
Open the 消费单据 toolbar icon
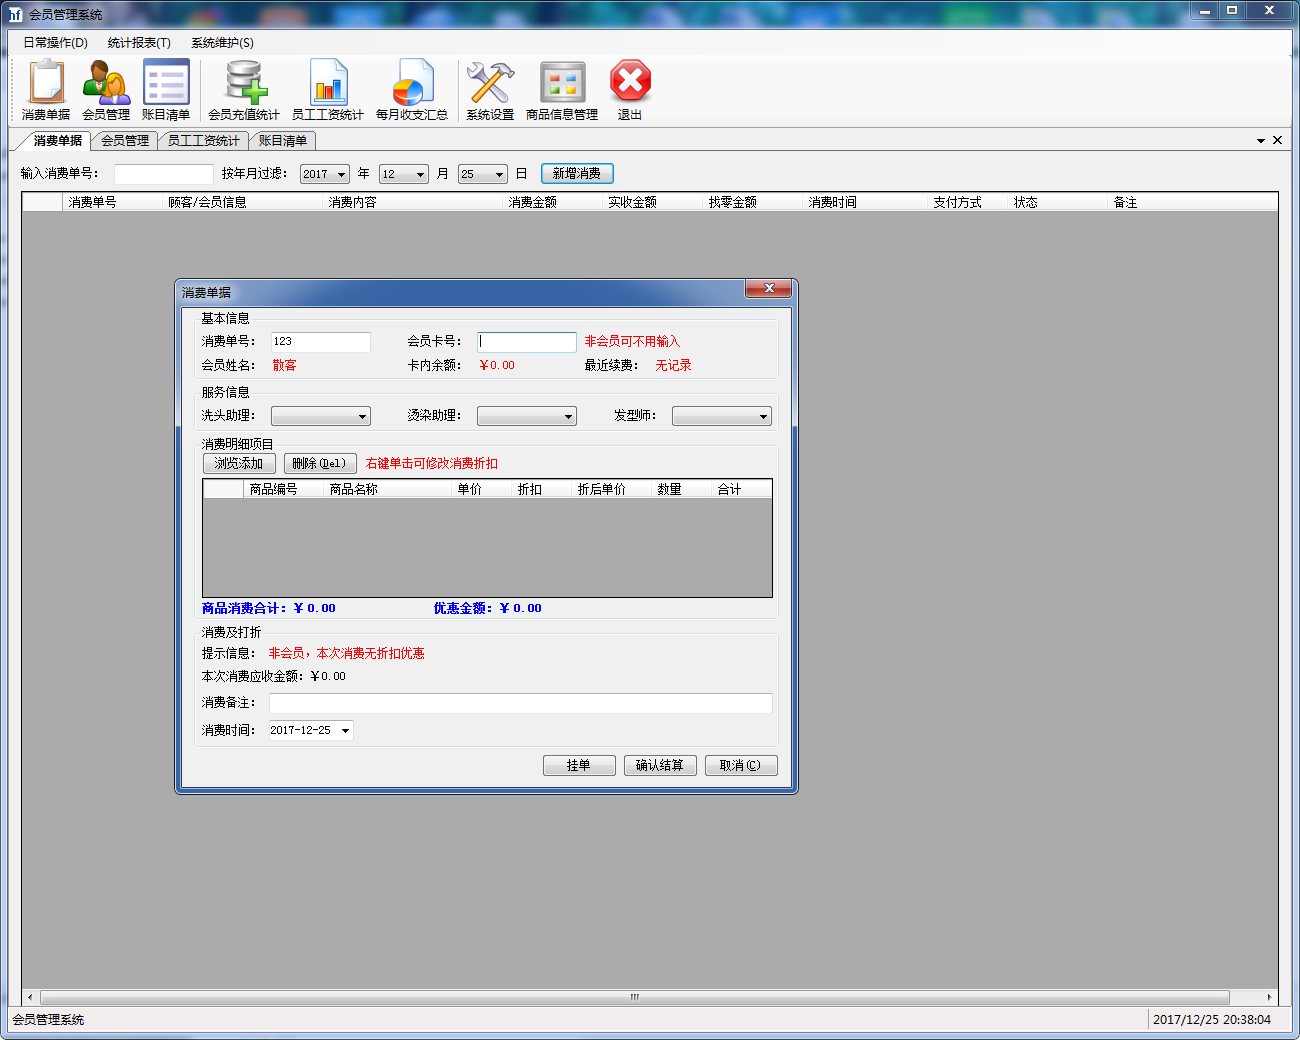tap(46, 88)
